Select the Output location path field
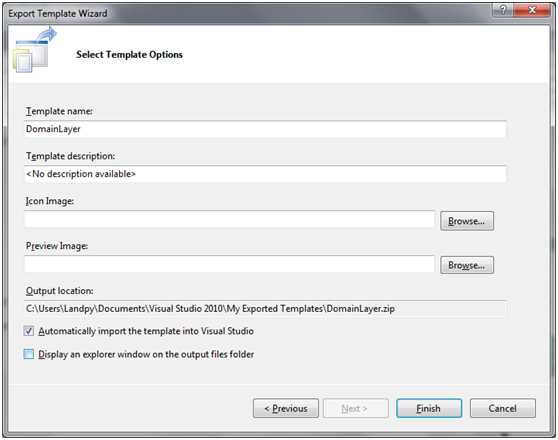This screenshot has height=440, width=558. [x=265, y=309]
